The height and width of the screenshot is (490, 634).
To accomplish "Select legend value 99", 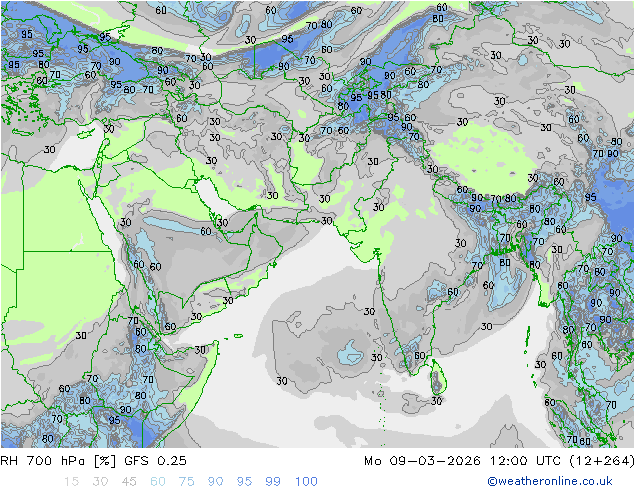I will (x=273, y=482).
